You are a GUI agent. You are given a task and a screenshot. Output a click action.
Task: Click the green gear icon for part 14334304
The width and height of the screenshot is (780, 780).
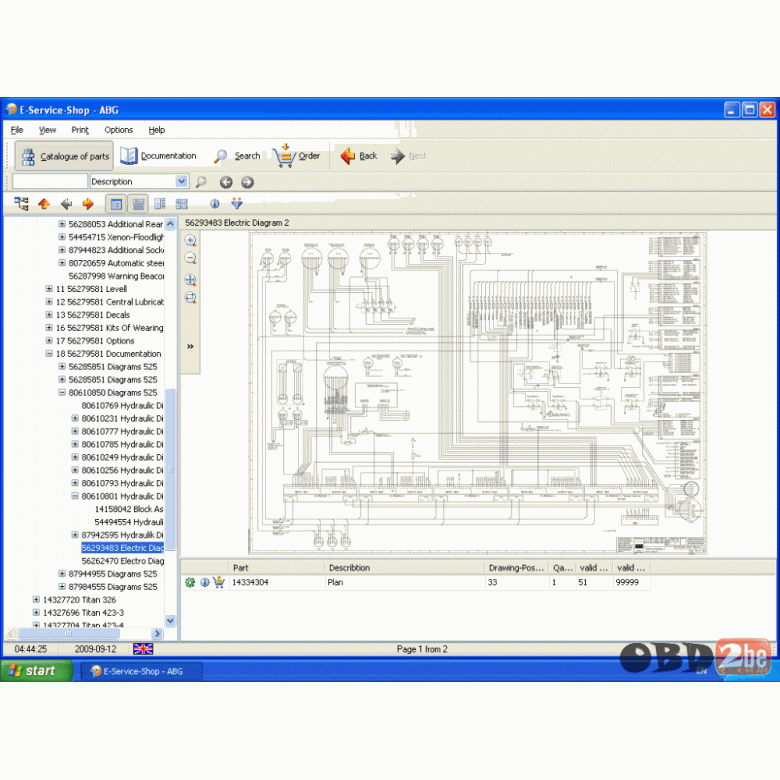[190, 582]
